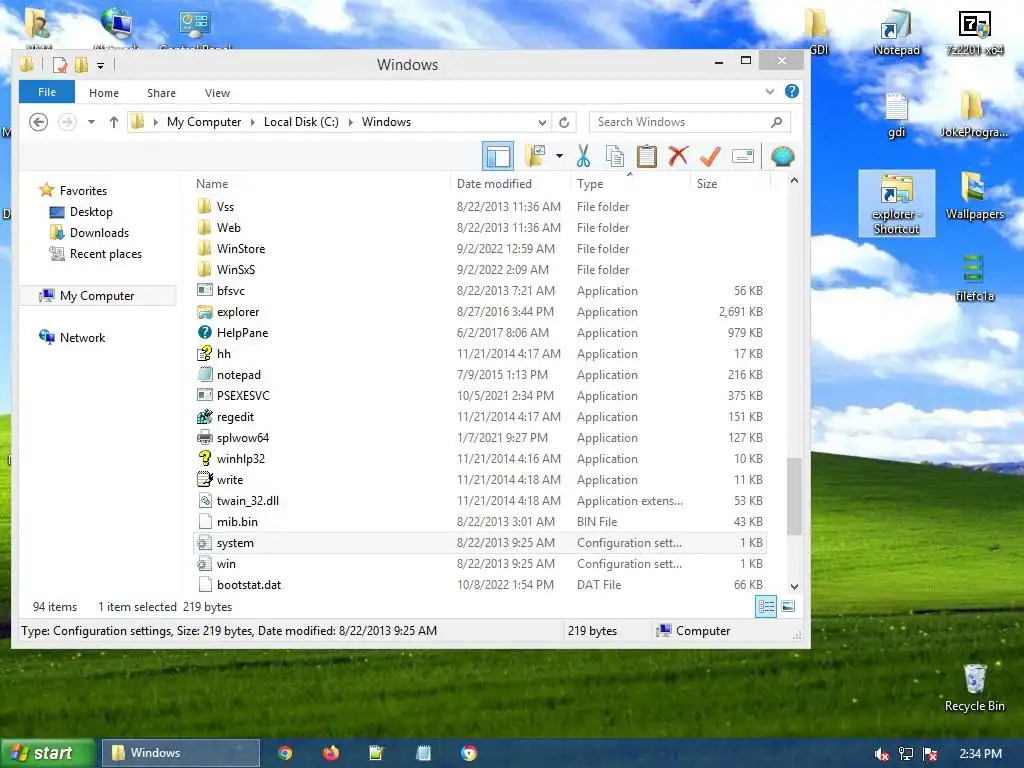
Task: Switch to the Home ribbon tab
Action: pyautogui.click(x=104, y=93)
